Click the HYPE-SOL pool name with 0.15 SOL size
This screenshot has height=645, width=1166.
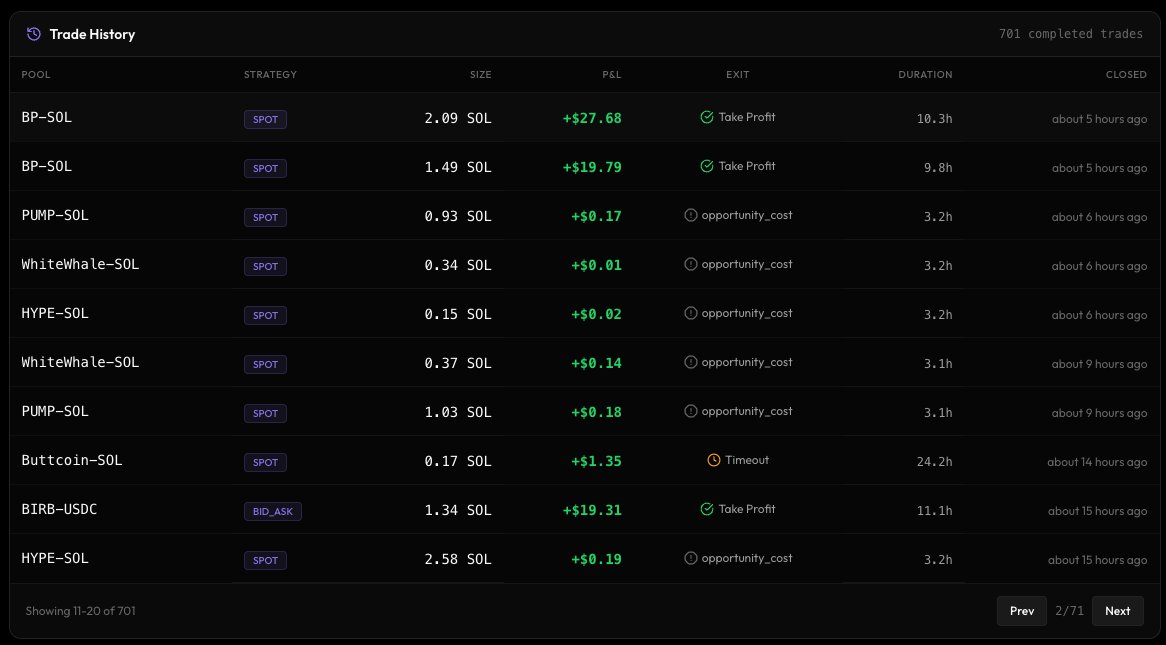click(x=55, y=314)
